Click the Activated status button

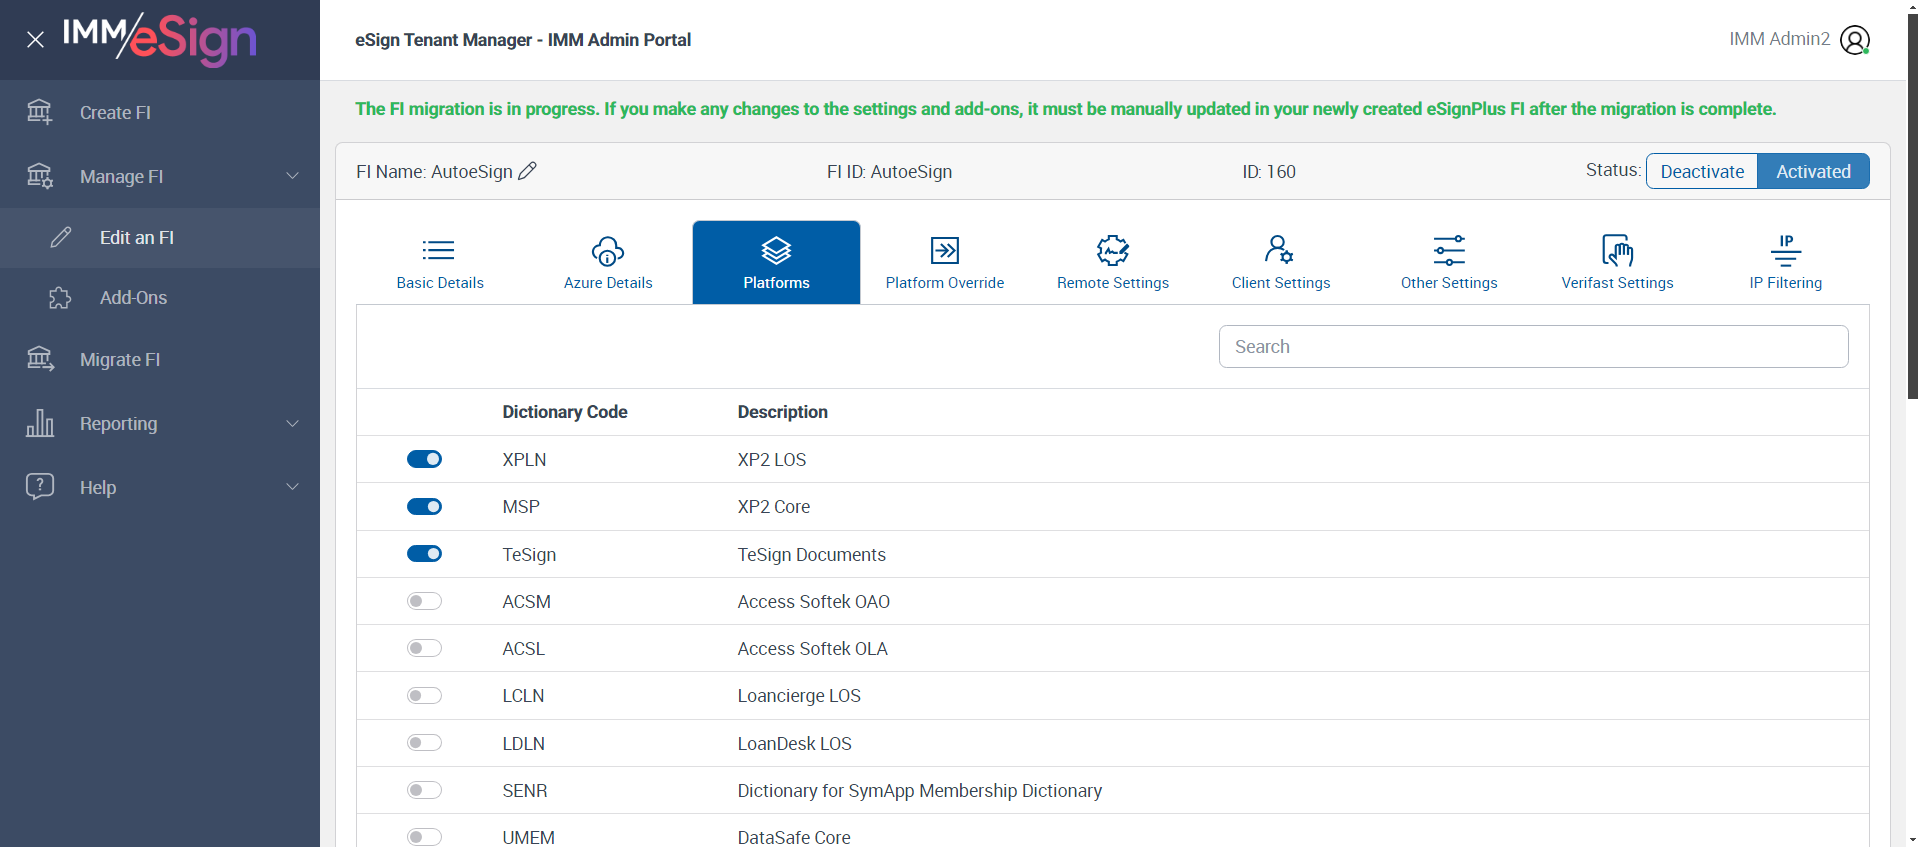pyautogui.click(x=1813, y=171)
